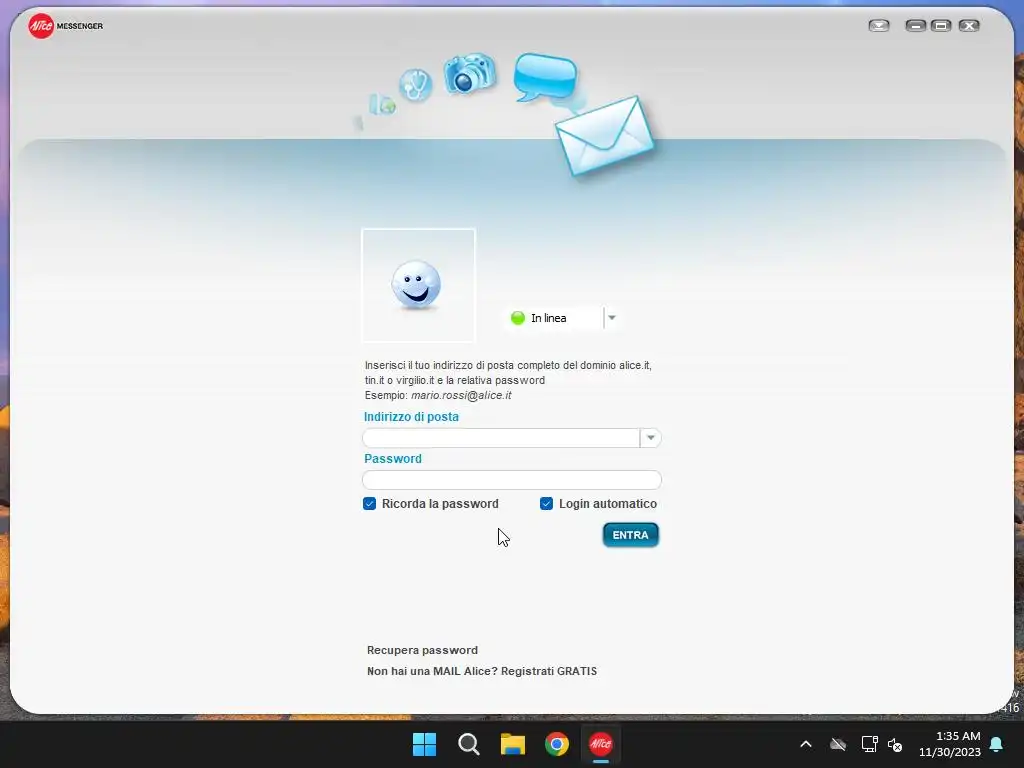Click the Alice Messenger logo in title bar
The image size is (1024, 768).
pyautogui.click(x=65, y=26)
